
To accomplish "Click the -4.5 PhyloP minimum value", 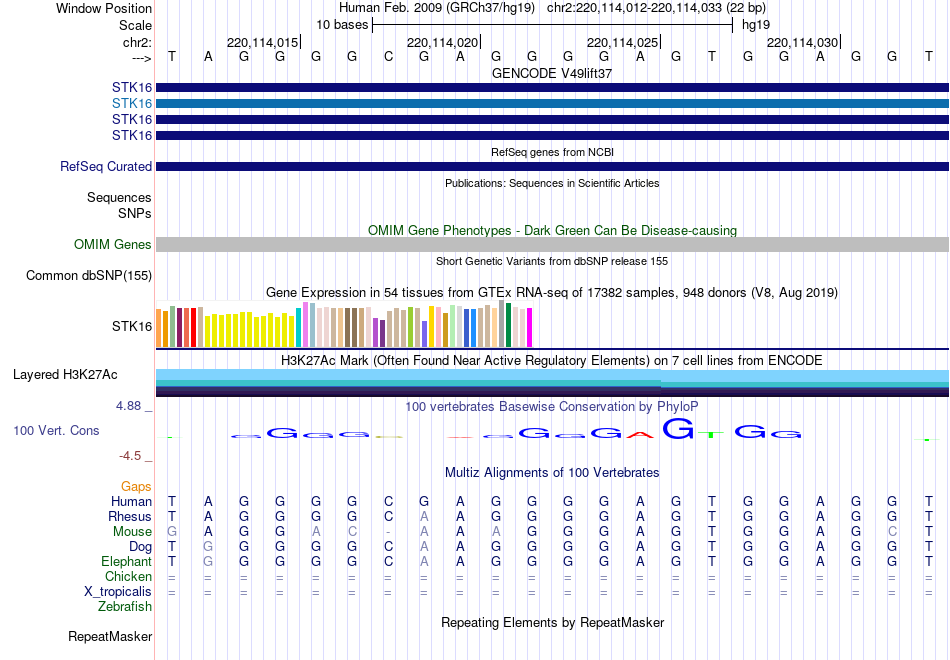I will tap(130, 456).
